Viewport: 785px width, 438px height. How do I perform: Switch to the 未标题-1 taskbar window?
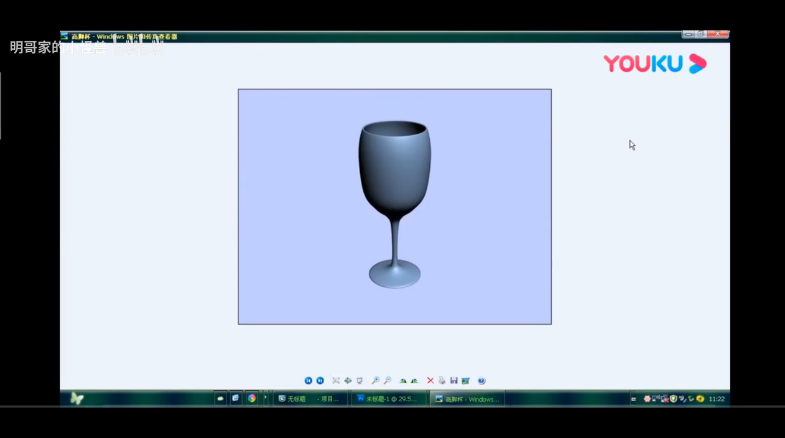coord(389,398)
